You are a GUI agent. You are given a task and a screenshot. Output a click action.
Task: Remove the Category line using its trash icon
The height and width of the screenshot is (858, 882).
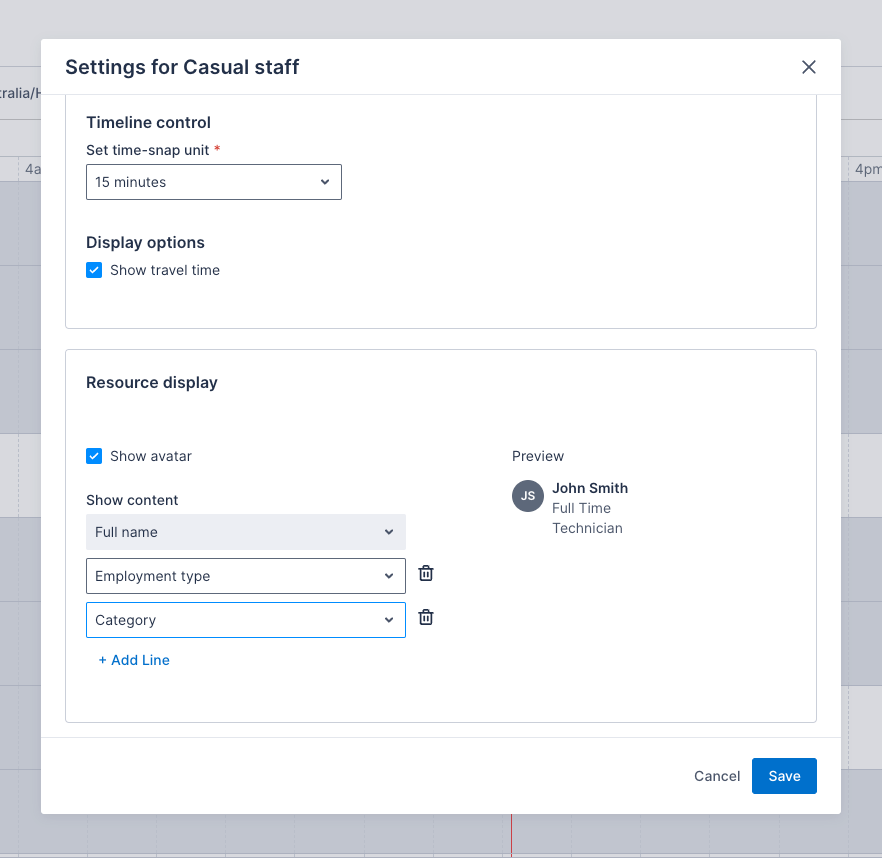425,617
